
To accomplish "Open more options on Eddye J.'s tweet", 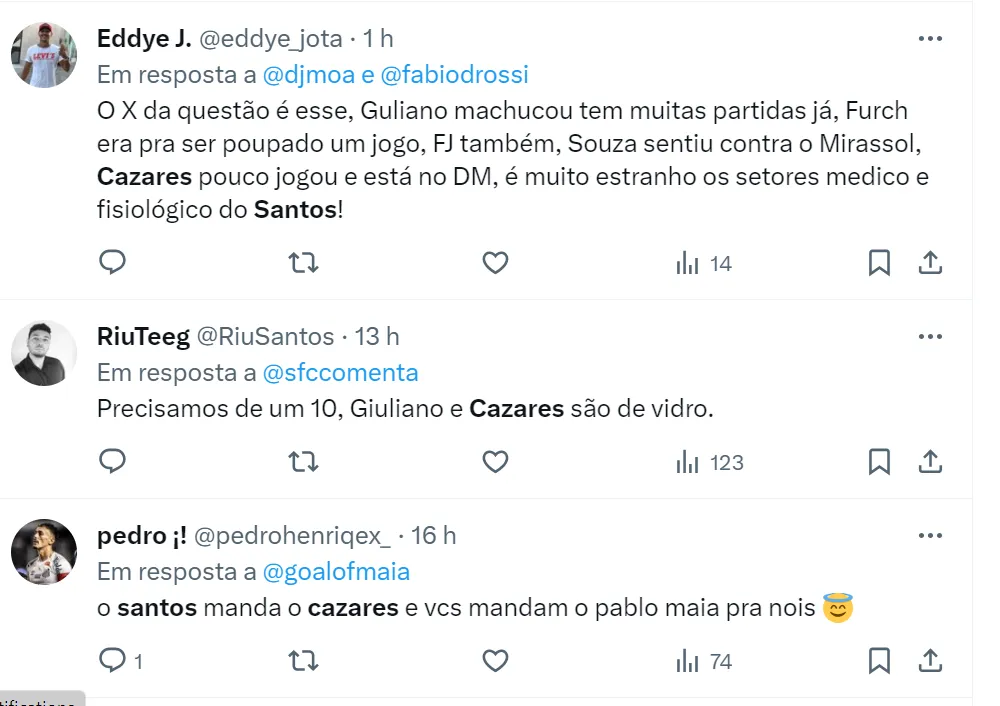I will (x=930, y=39).
